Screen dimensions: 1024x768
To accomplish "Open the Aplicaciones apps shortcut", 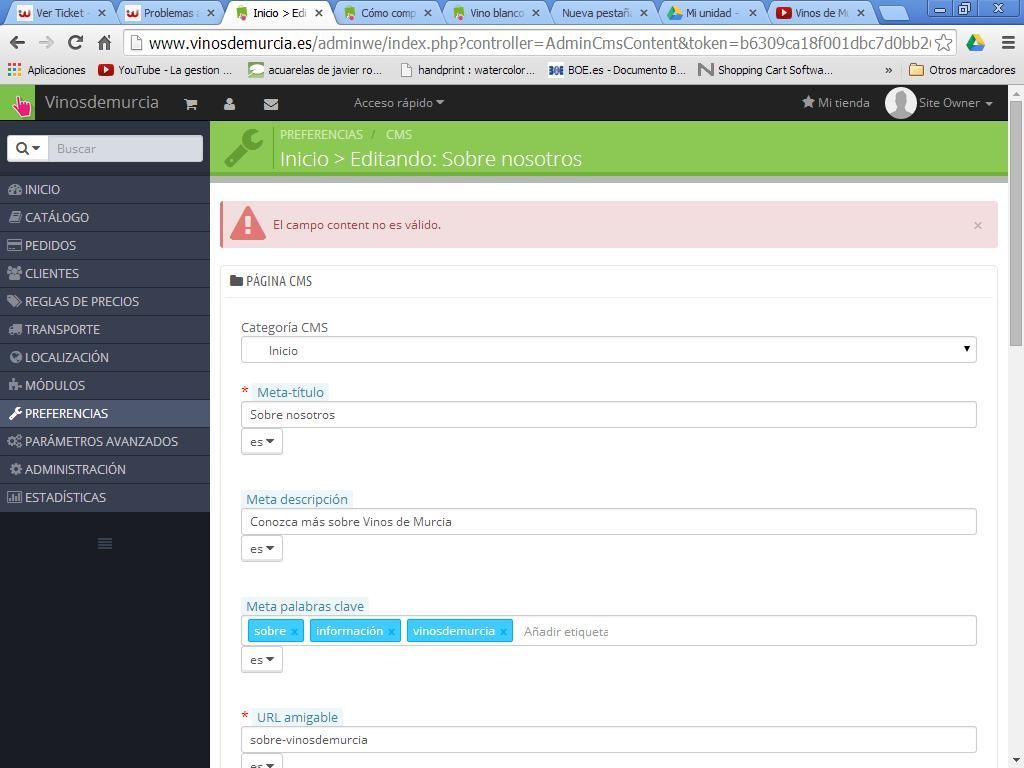I will pyautogui.click(x=46, y=70).
